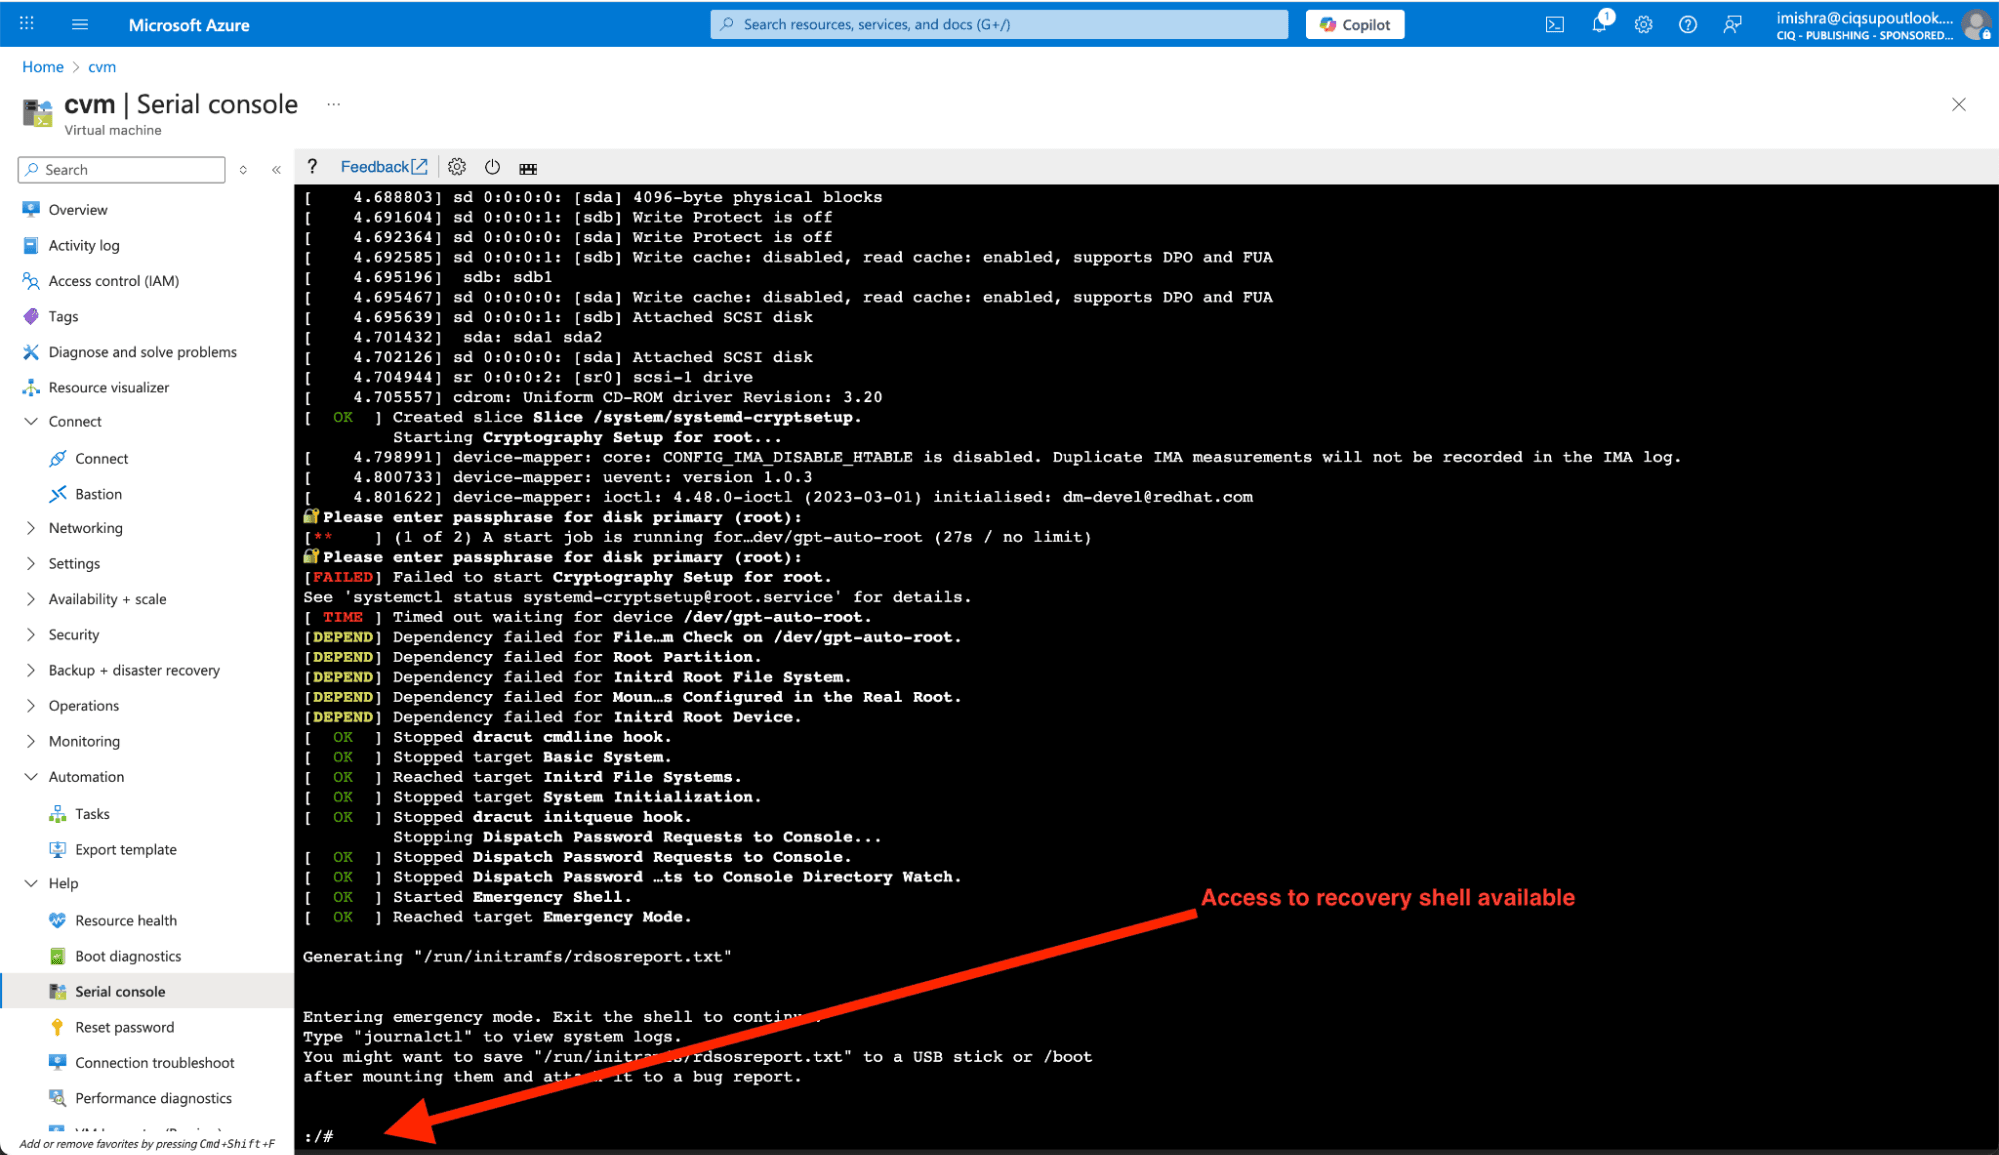1999x1155 pixels.
Task: Click the Copilot button
Action: [x=1354, y=24]
